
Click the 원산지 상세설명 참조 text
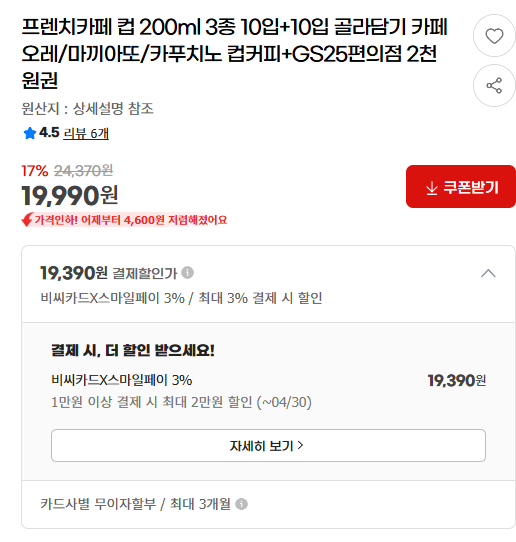pyautogui.click(x=87, y=109)
